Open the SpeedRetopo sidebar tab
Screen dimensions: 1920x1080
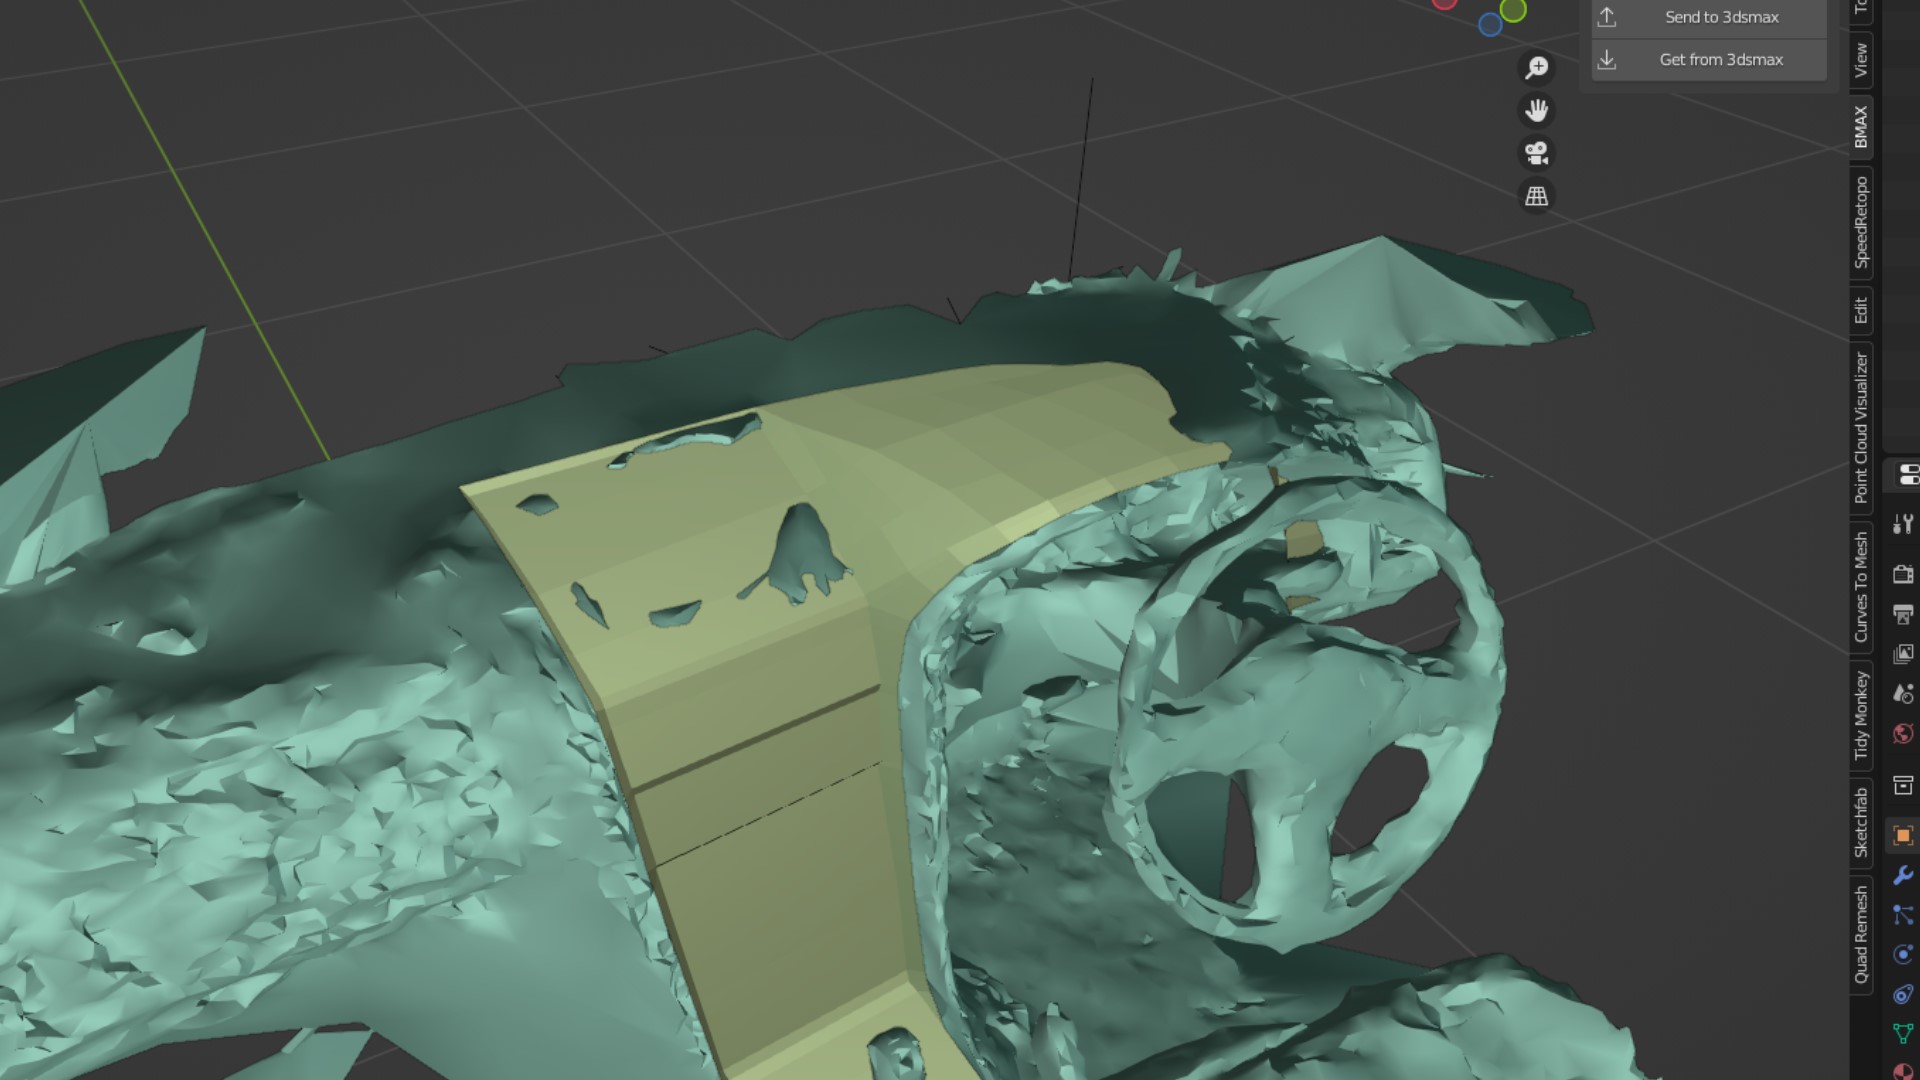tap(1861, 222)
